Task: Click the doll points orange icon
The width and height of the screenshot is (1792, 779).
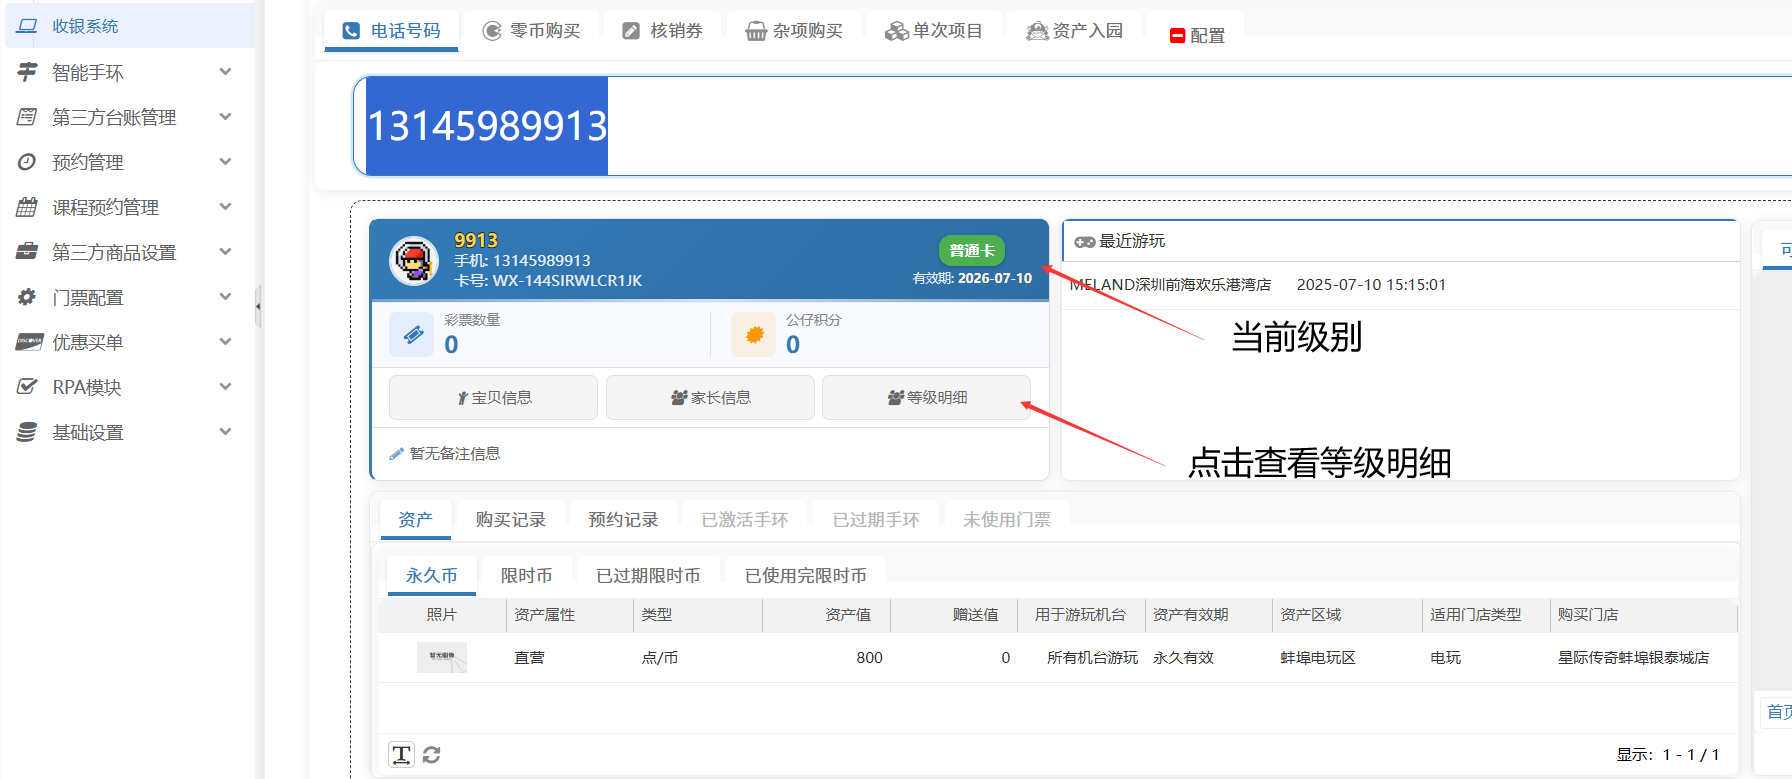Action: point(754,335)
